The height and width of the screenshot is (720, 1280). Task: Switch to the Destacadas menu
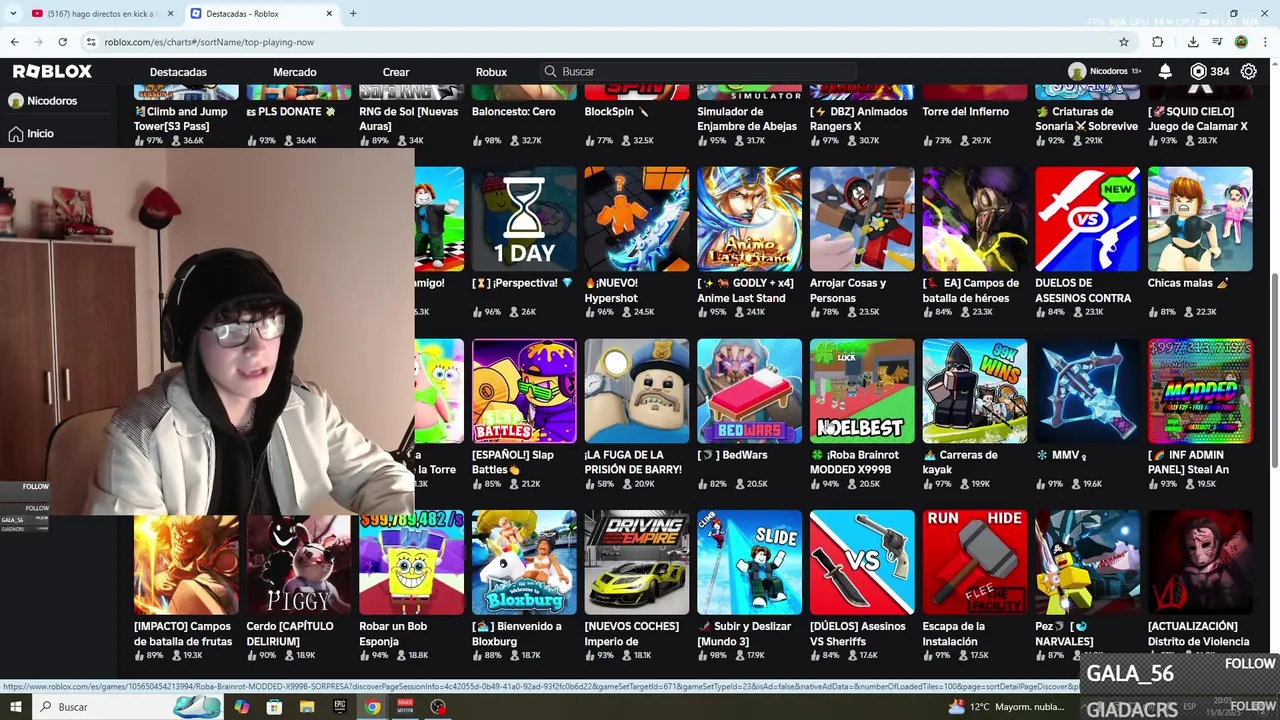coord(178,72)
